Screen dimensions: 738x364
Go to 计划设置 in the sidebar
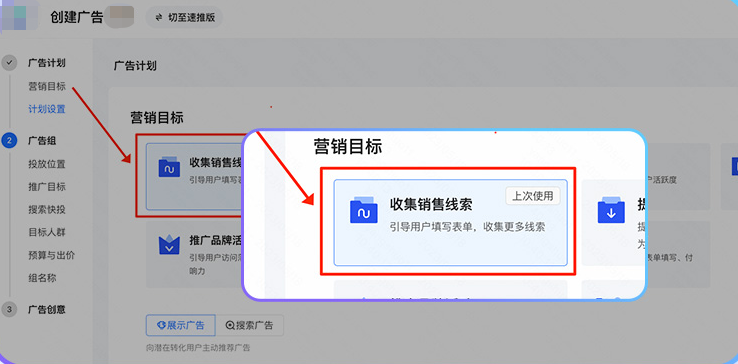[x=47, y=109]
